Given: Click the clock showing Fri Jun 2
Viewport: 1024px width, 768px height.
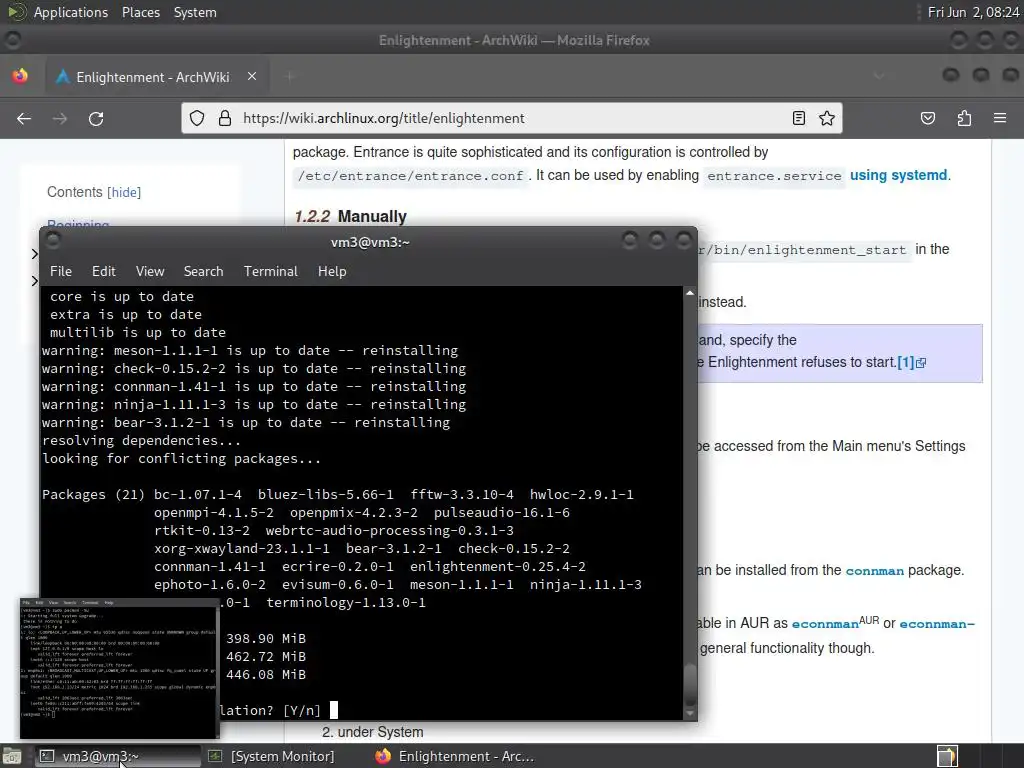Looking at the screenshot, I should click(x=973, y=12).
